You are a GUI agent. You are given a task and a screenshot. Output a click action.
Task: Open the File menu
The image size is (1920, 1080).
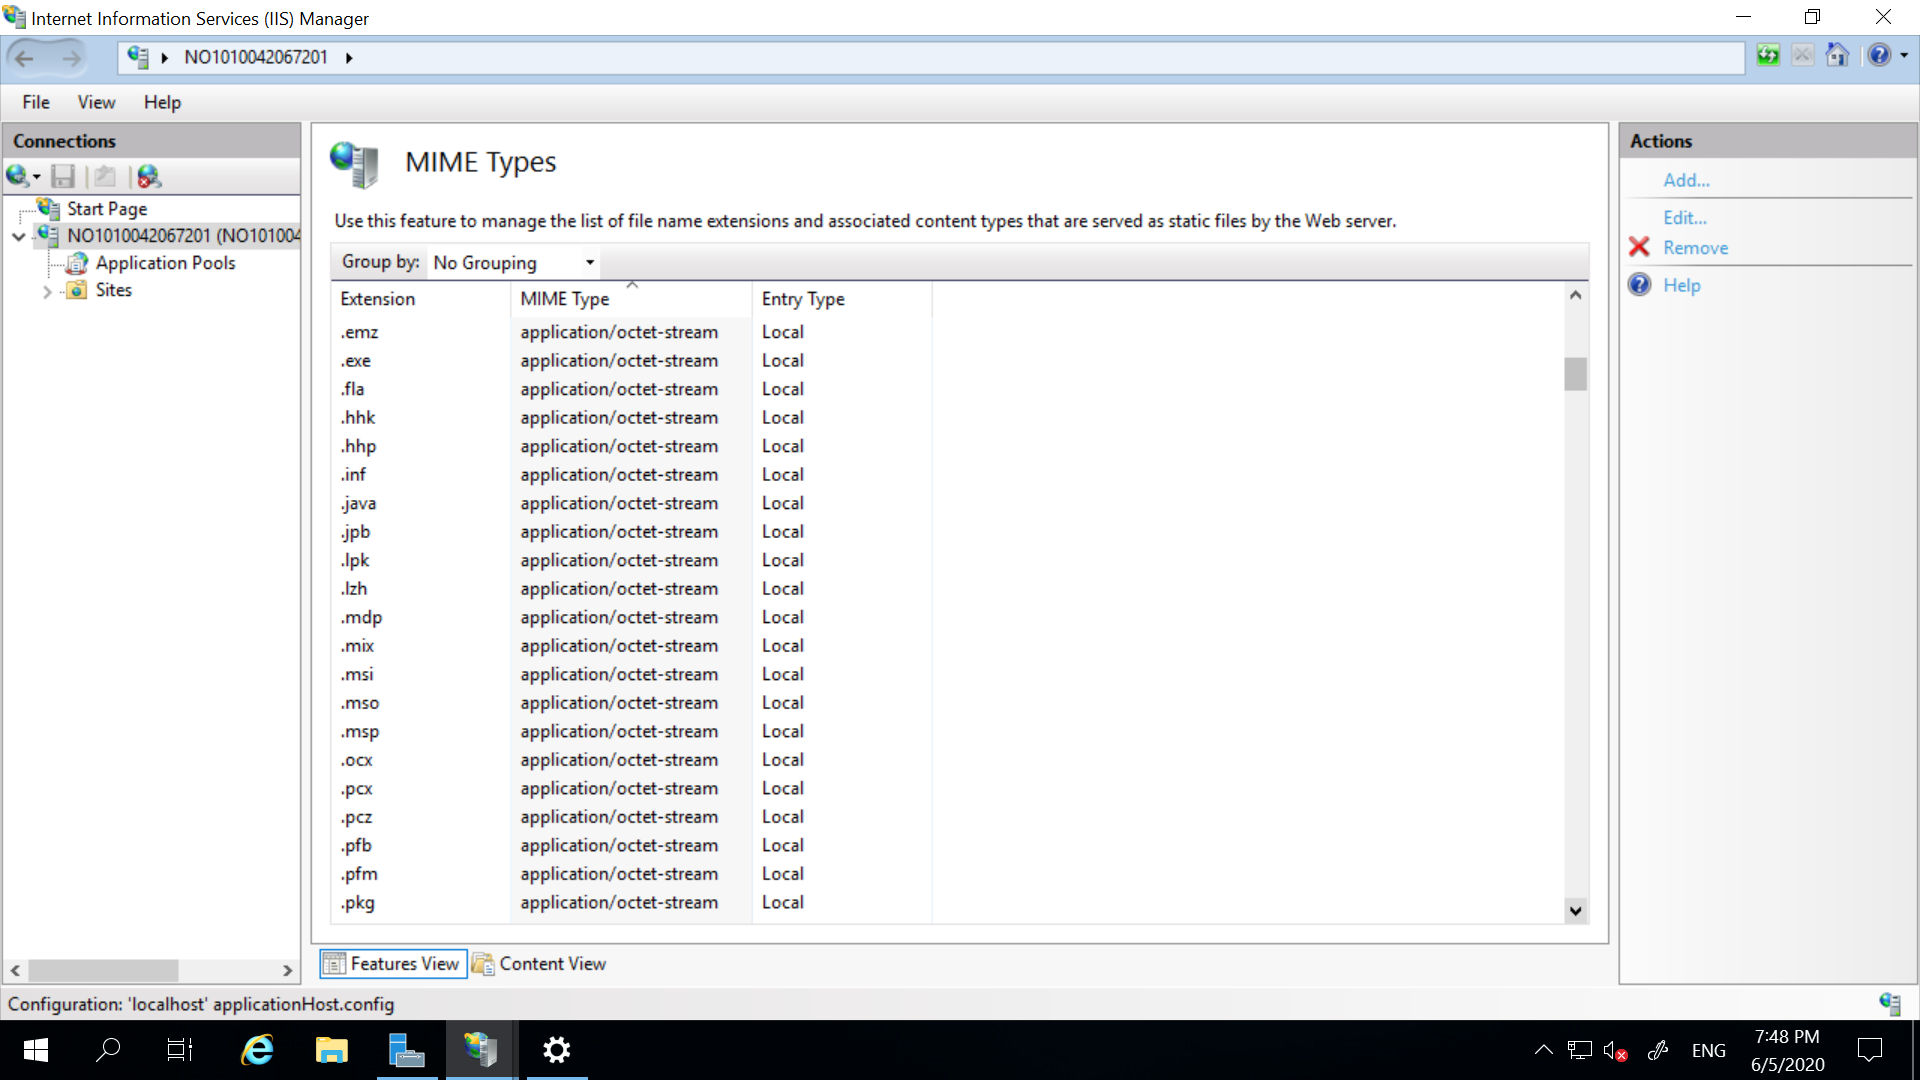click(36, 102)
